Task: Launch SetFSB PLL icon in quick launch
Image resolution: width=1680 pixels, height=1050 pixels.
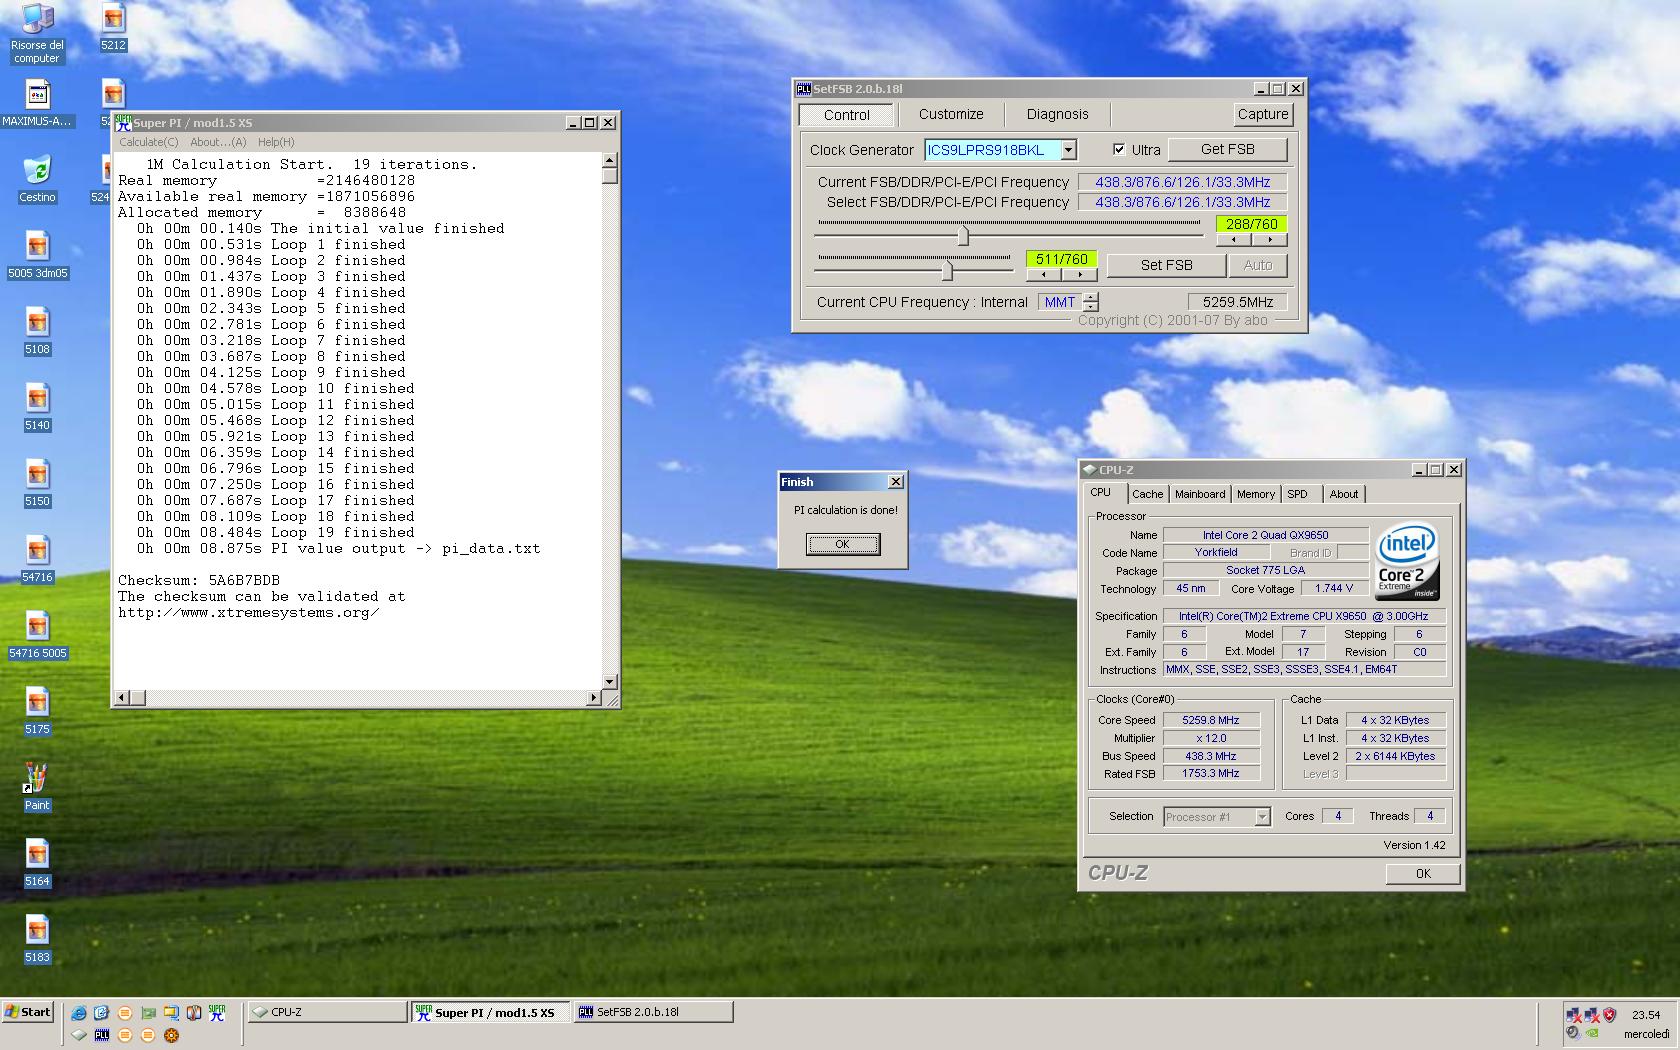Action: pyautogui.click(x=102, y=1035)
